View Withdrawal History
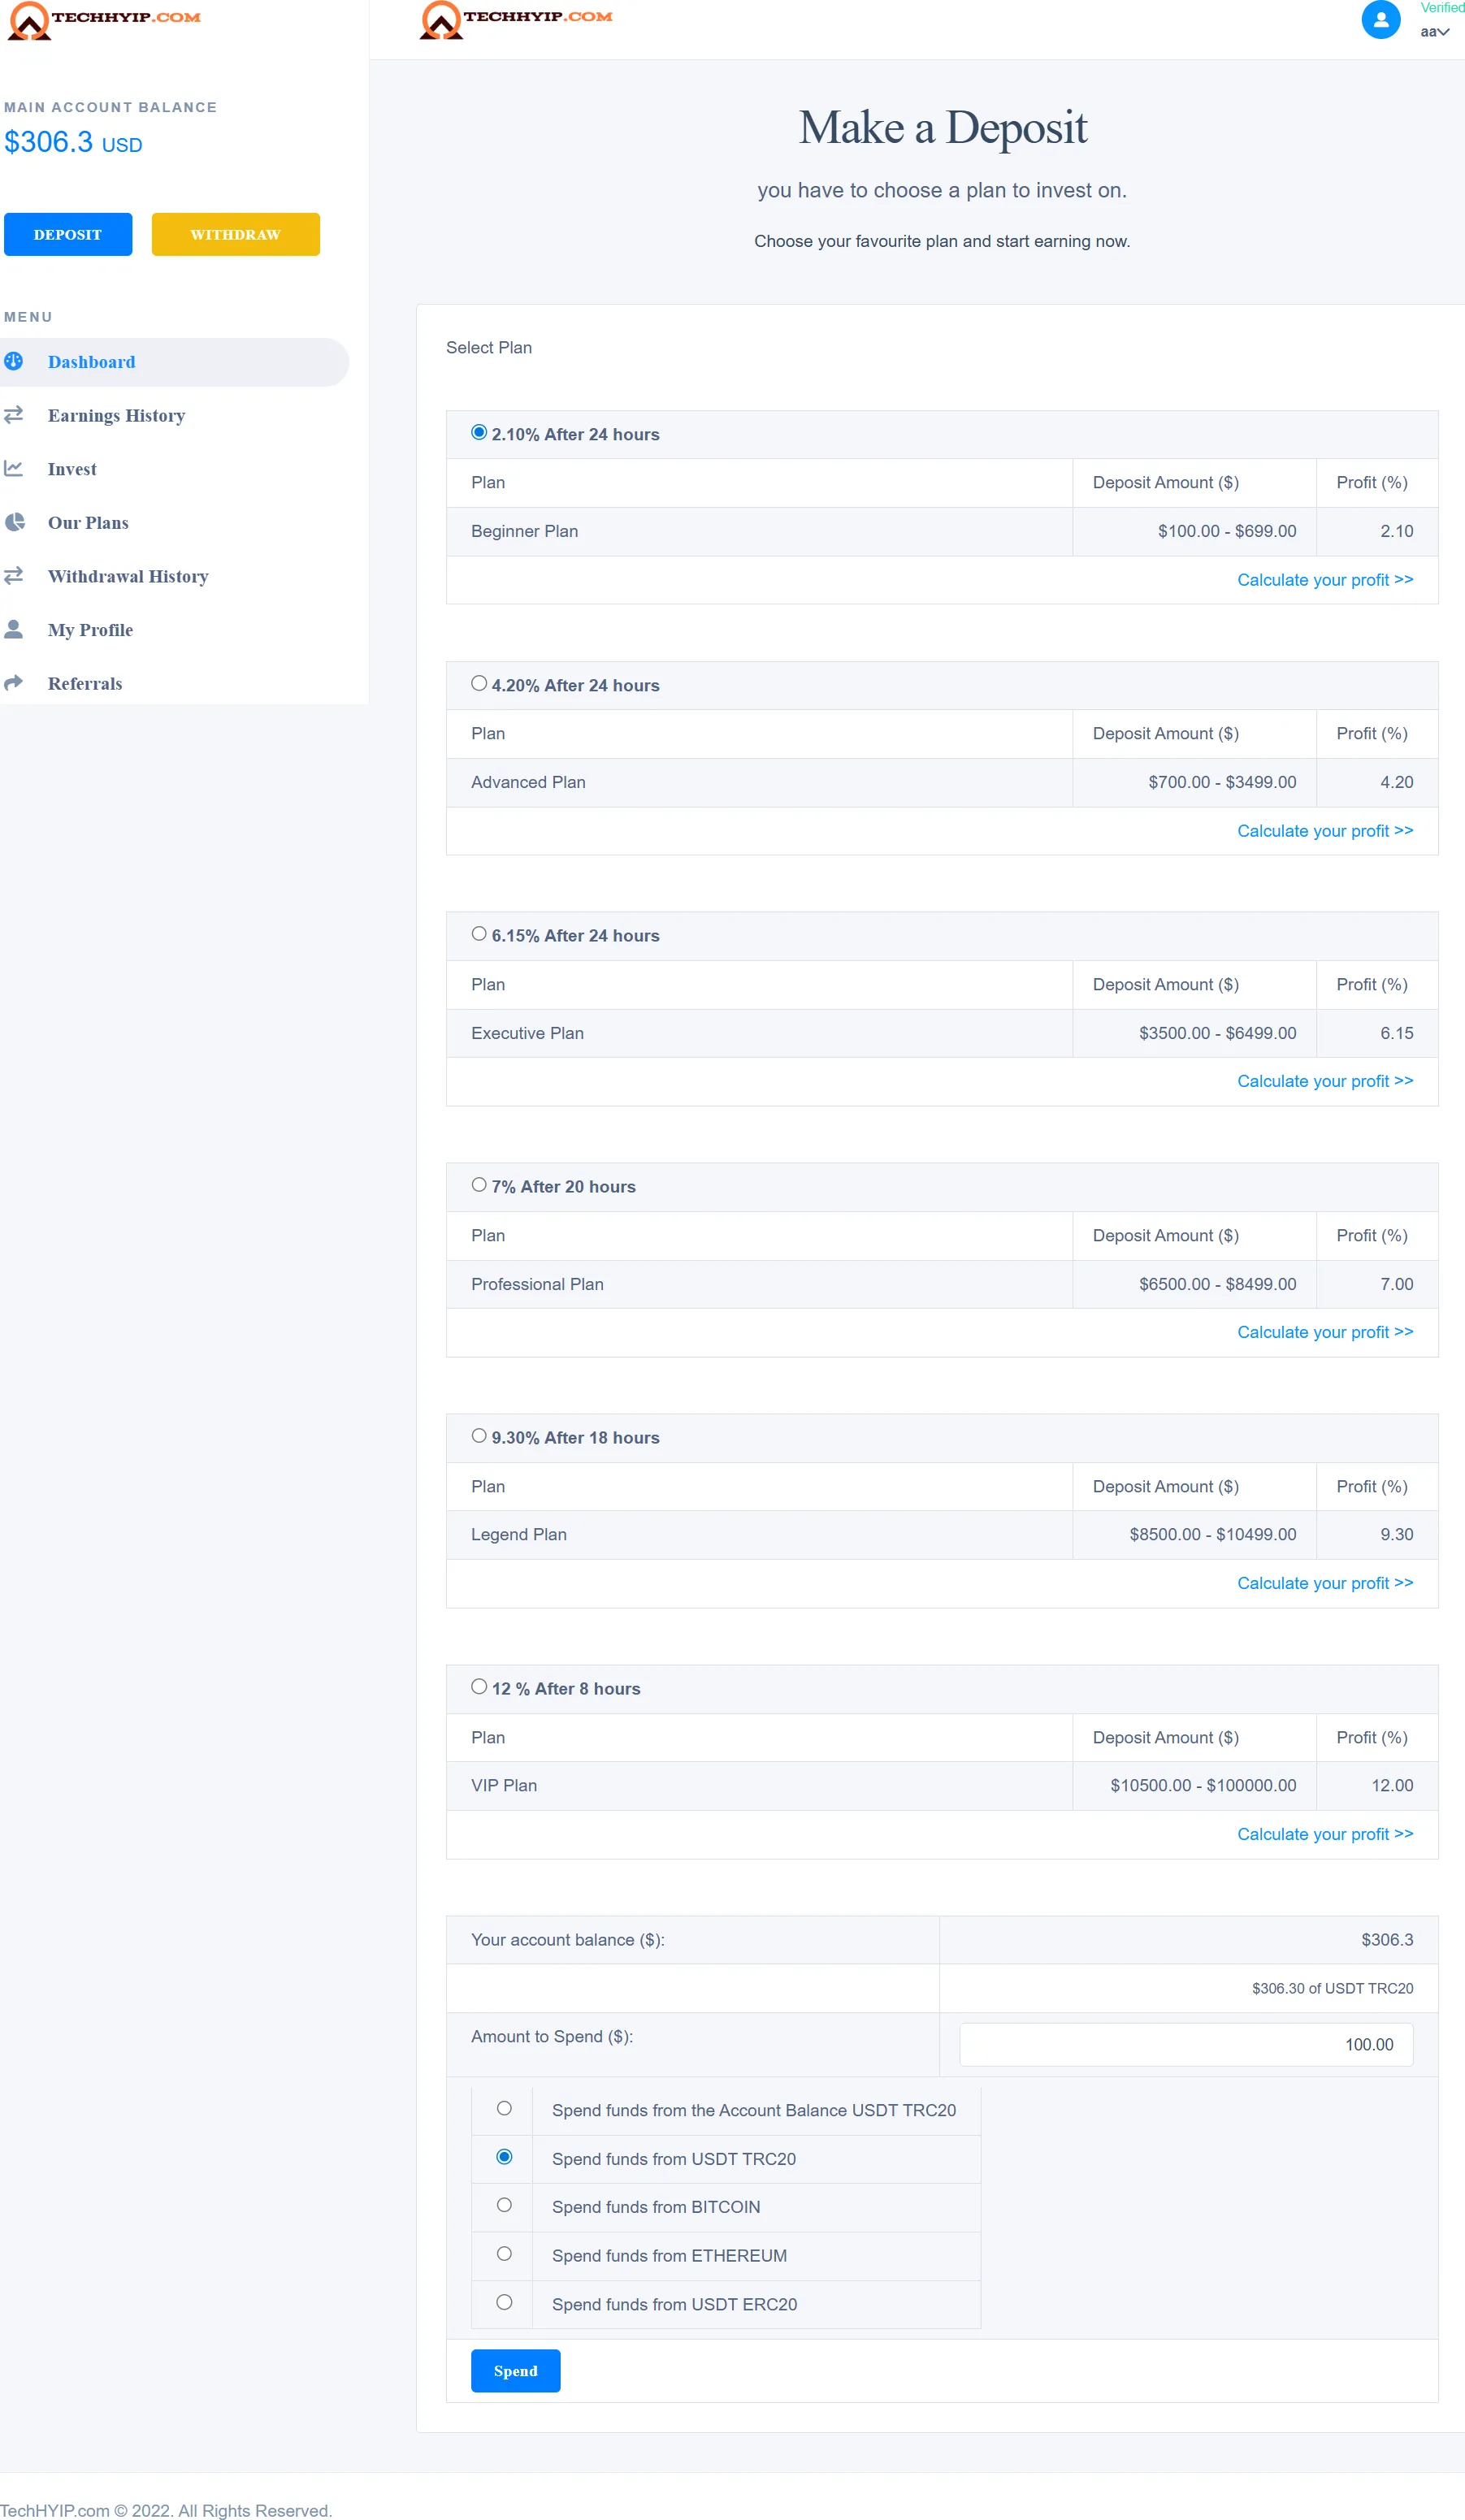The image size is (1465, 2520). pos(128,576)
